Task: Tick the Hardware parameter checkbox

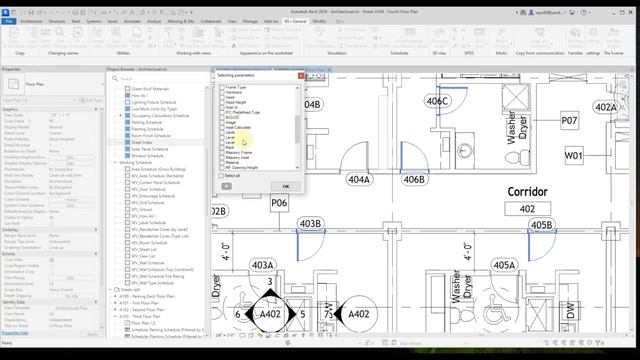Action: [222, 92]
